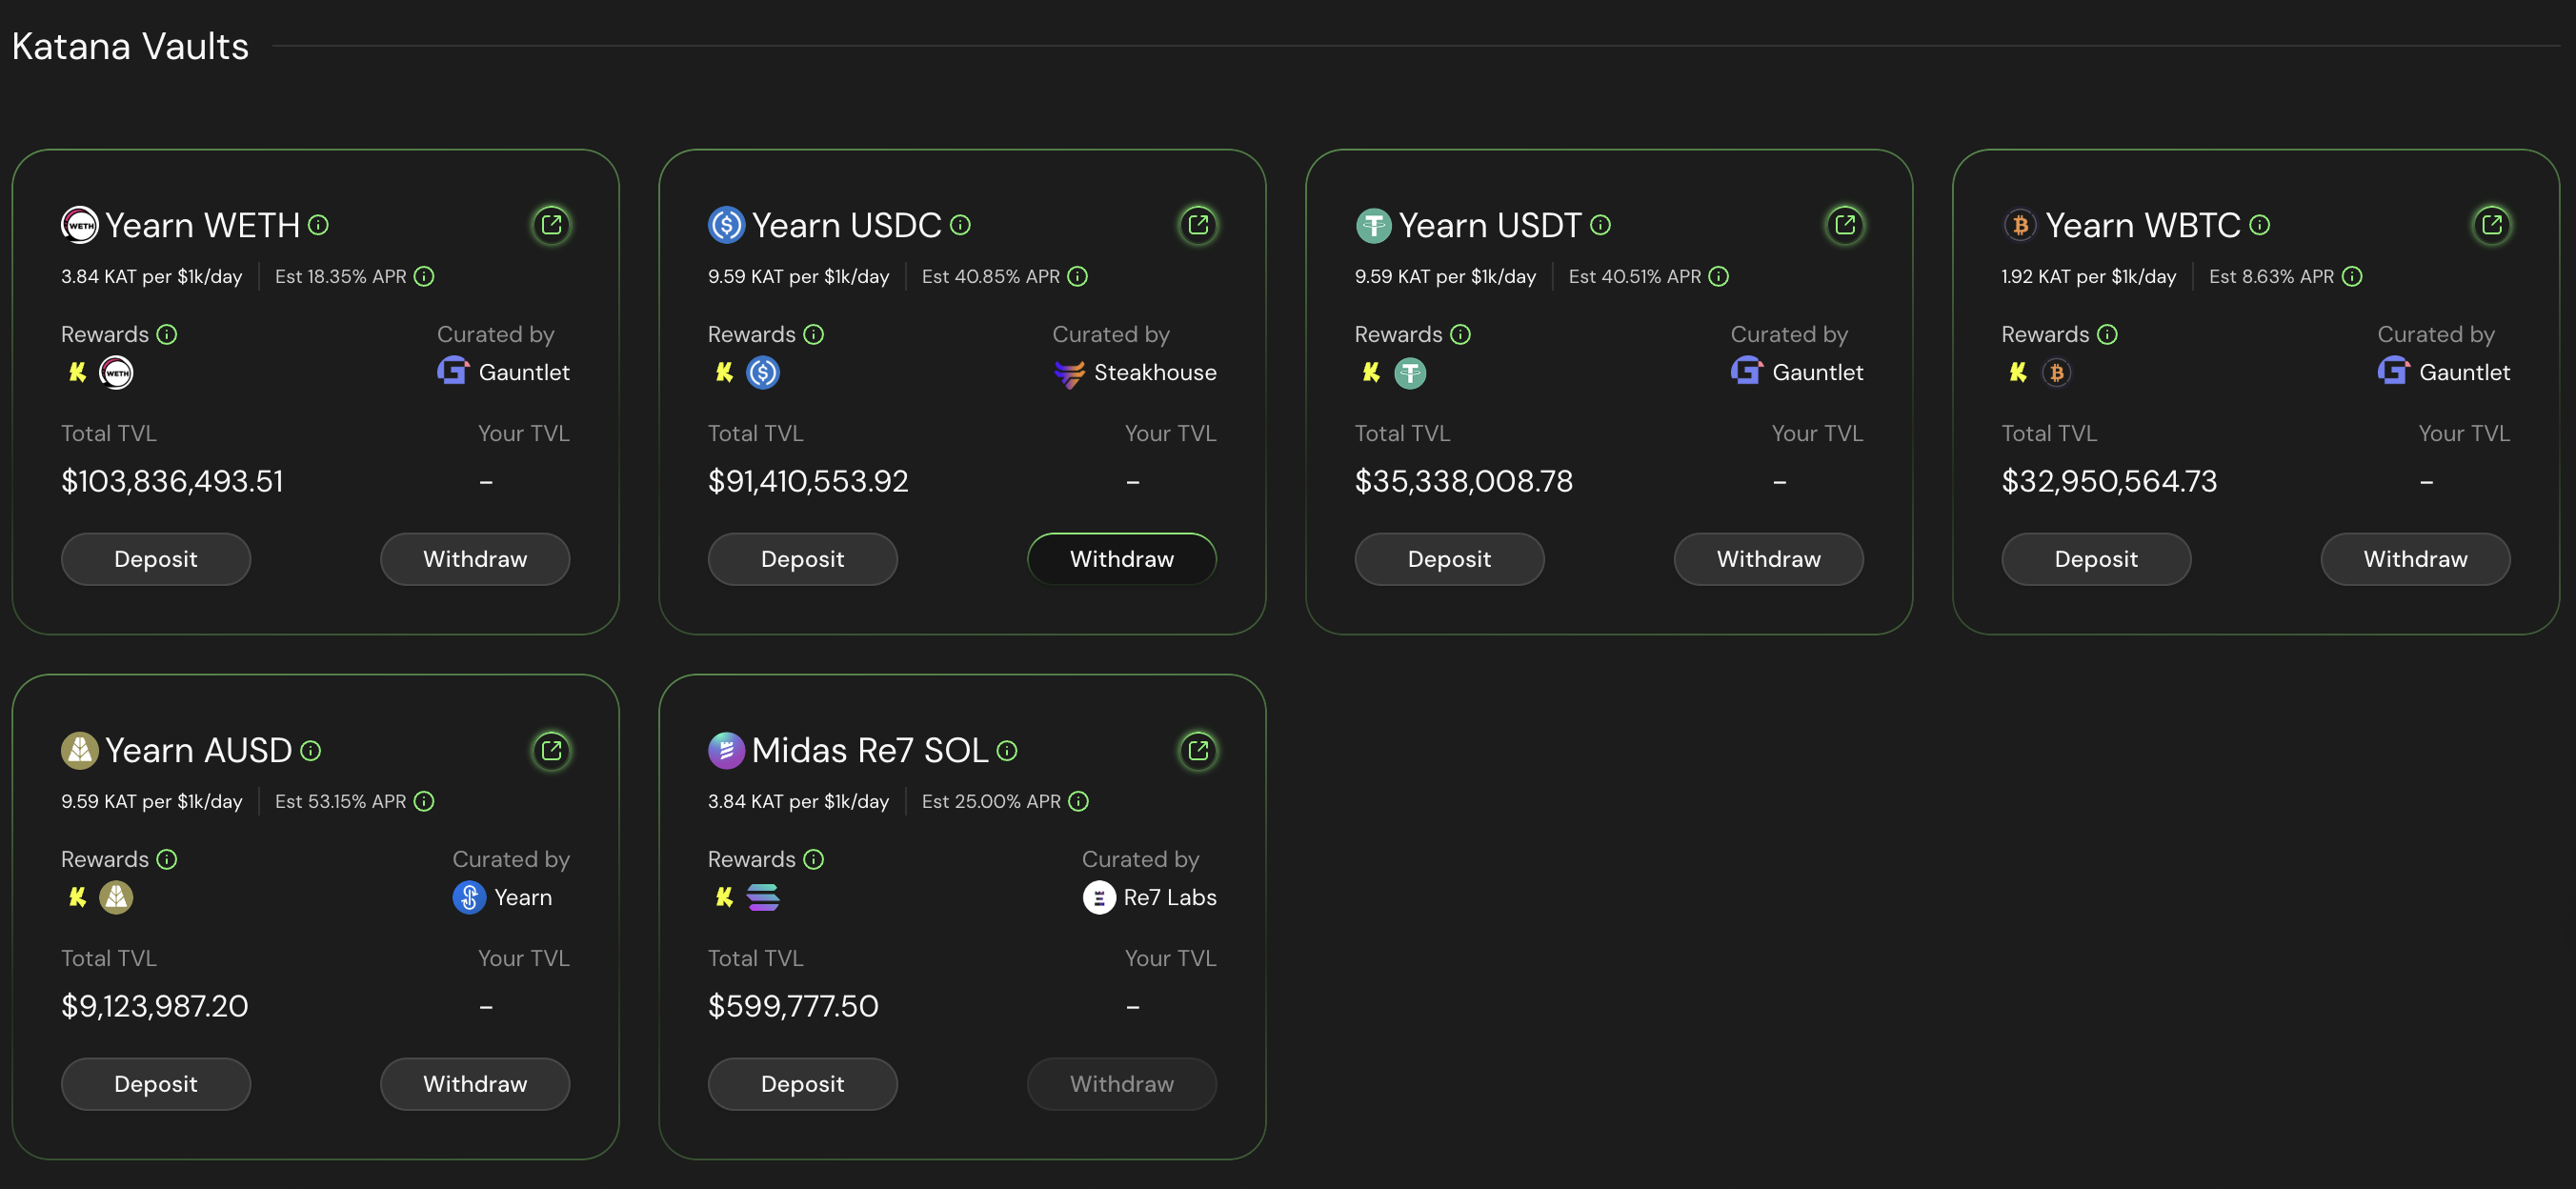Click the Re7 Labs curator icon
The height and width of the screenshot is (1189, 2576).
point(1099,897)
